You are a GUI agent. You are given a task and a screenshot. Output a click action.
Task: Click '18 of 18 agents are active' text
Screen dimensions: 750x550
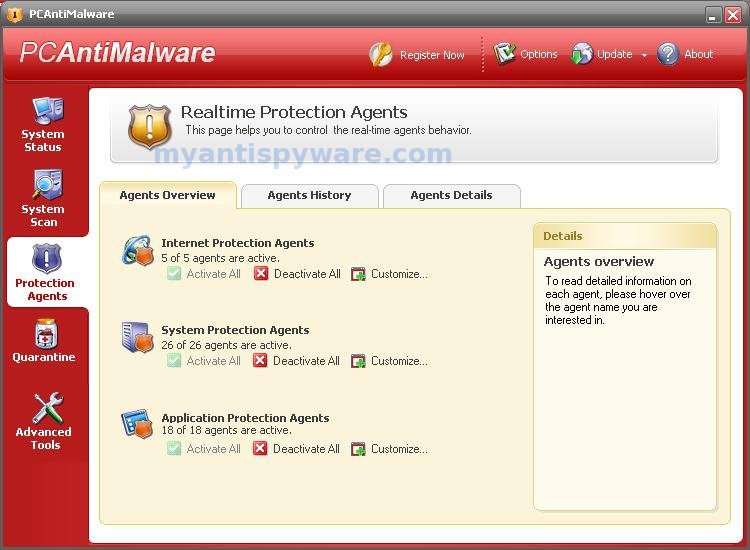(x=226, y=430)
